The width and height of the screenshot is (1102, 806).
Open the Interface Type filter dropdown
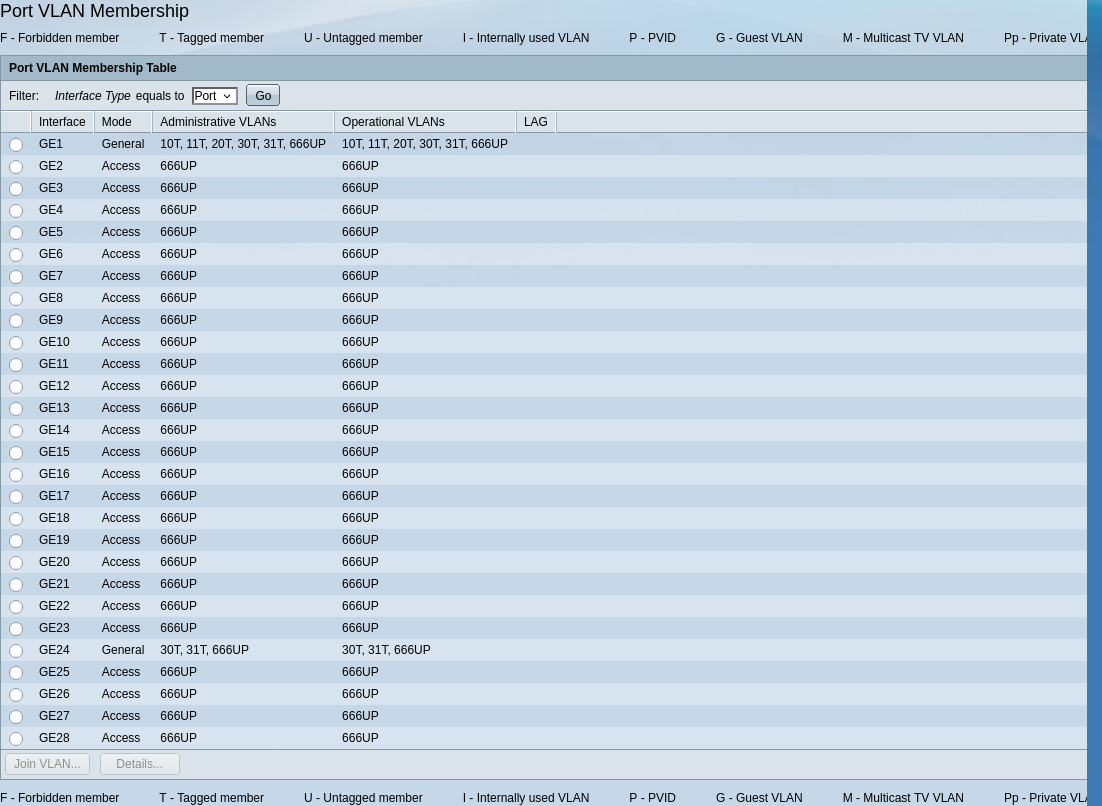point(214,96)
